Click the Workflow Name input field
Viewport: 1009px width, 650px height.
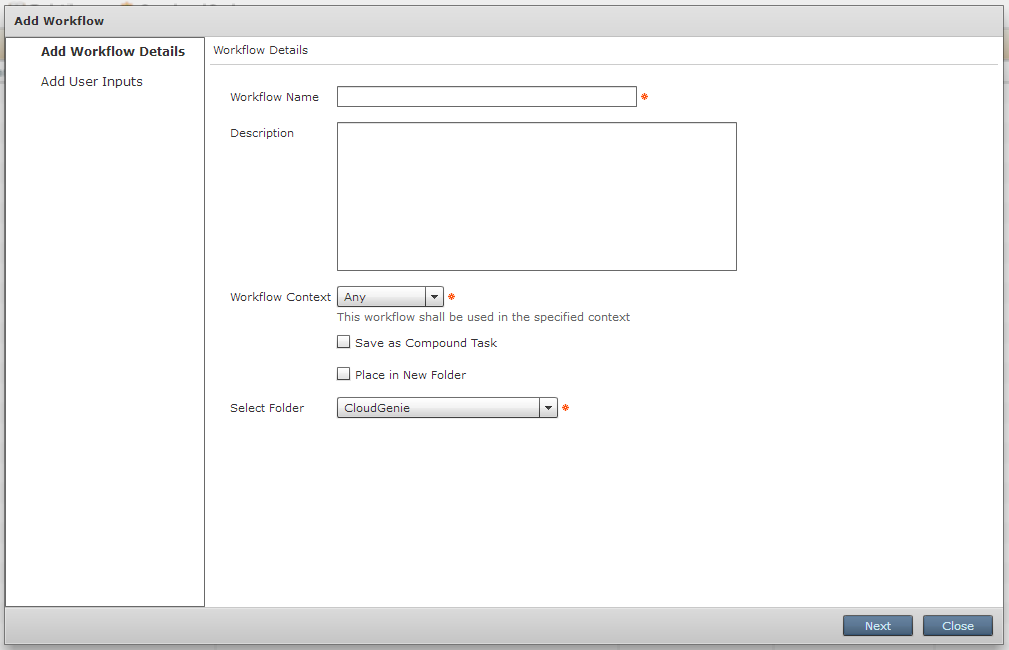click(x=486, y=96)
